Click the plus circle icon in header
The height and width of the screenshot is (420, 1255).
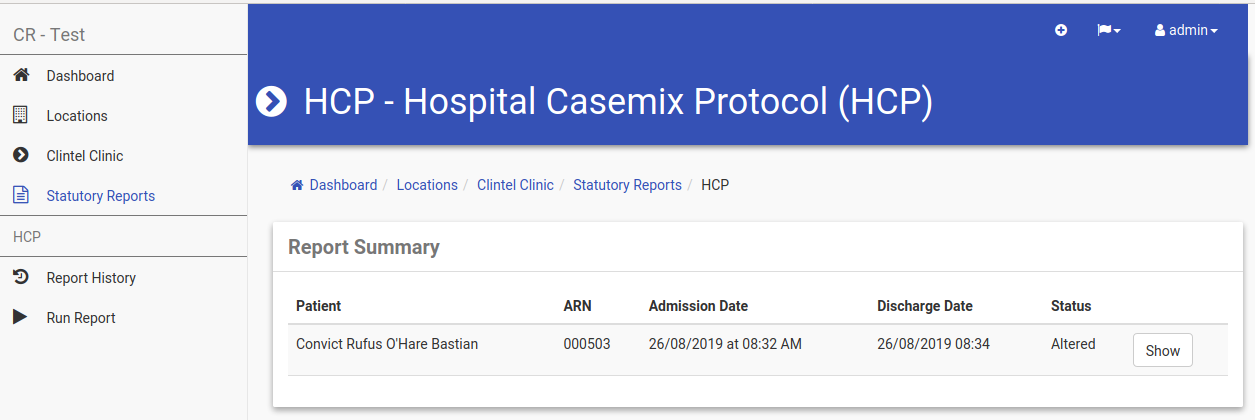[x=1061, y=31]
